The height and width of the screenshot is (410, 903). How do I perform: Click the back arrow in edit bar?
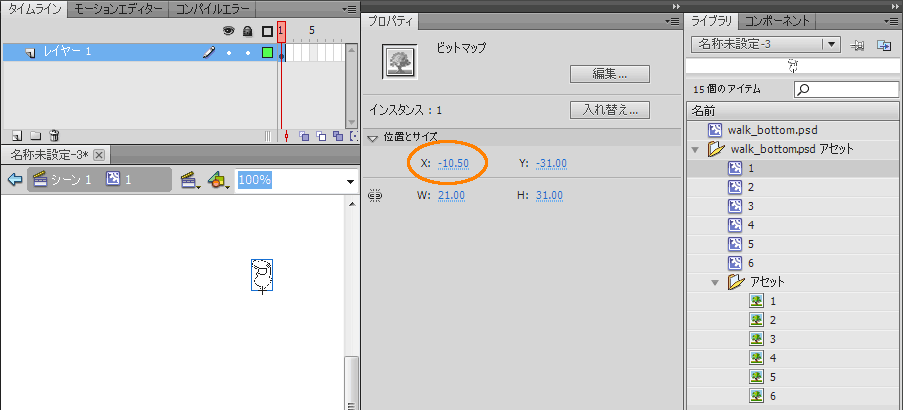pyautogui.click(x=14, y=180)
